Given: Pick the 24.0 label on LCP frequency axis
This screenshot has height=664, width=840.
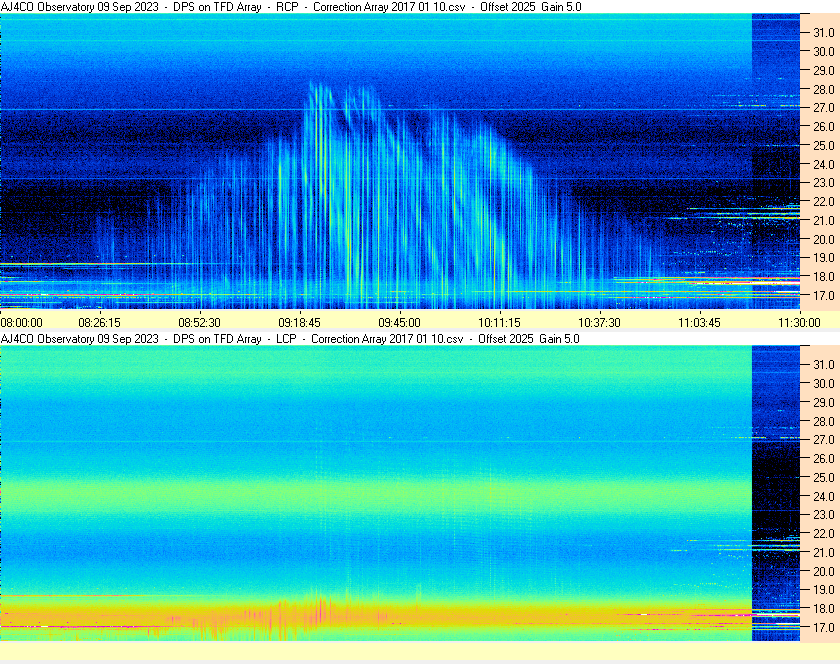Looking at the screenshot, I should tap(824, 496).
